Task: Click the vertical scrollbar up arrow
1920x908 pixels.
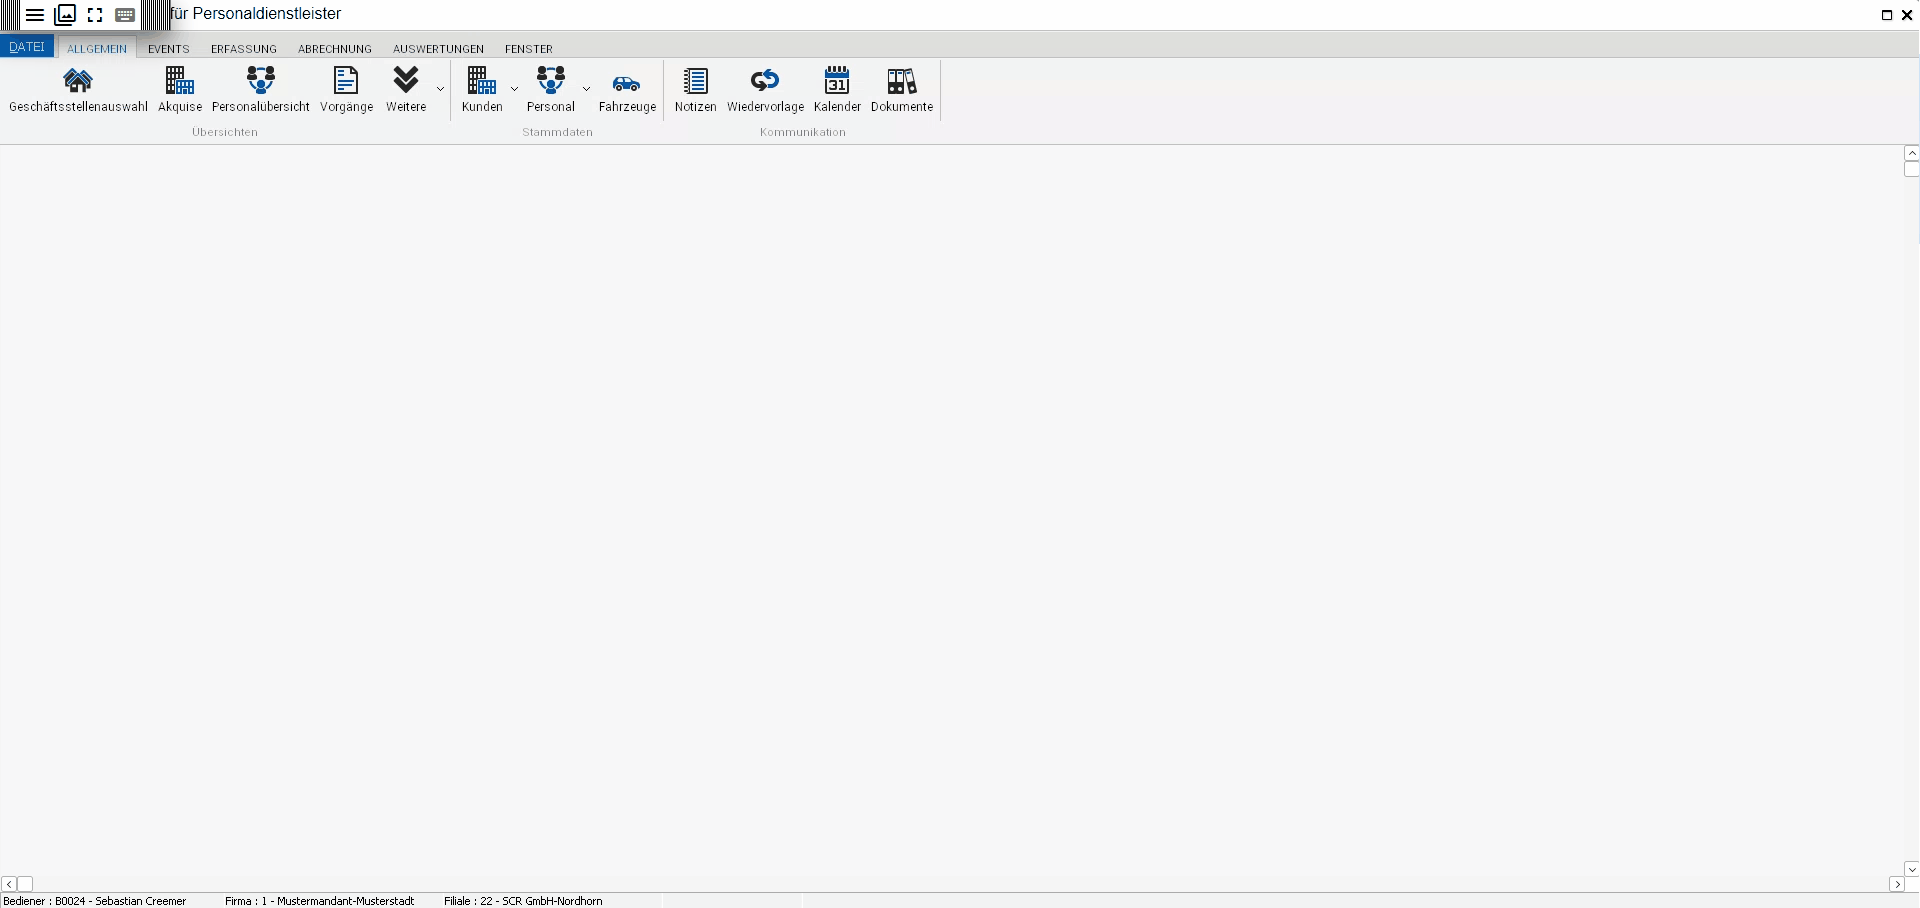Action: tap(1912, 153)
